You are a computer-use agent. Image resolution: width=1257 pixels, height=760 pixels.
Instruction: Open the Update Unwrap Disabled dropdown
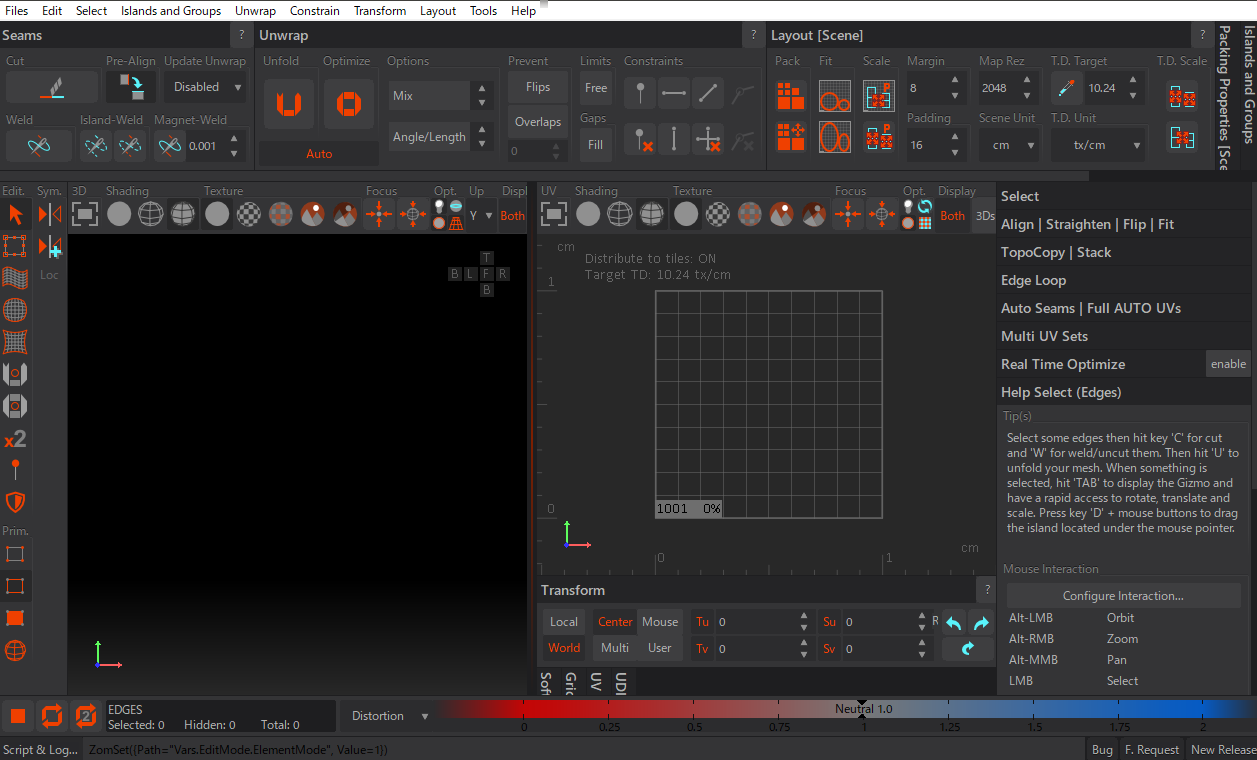click(x=204, y=86)
